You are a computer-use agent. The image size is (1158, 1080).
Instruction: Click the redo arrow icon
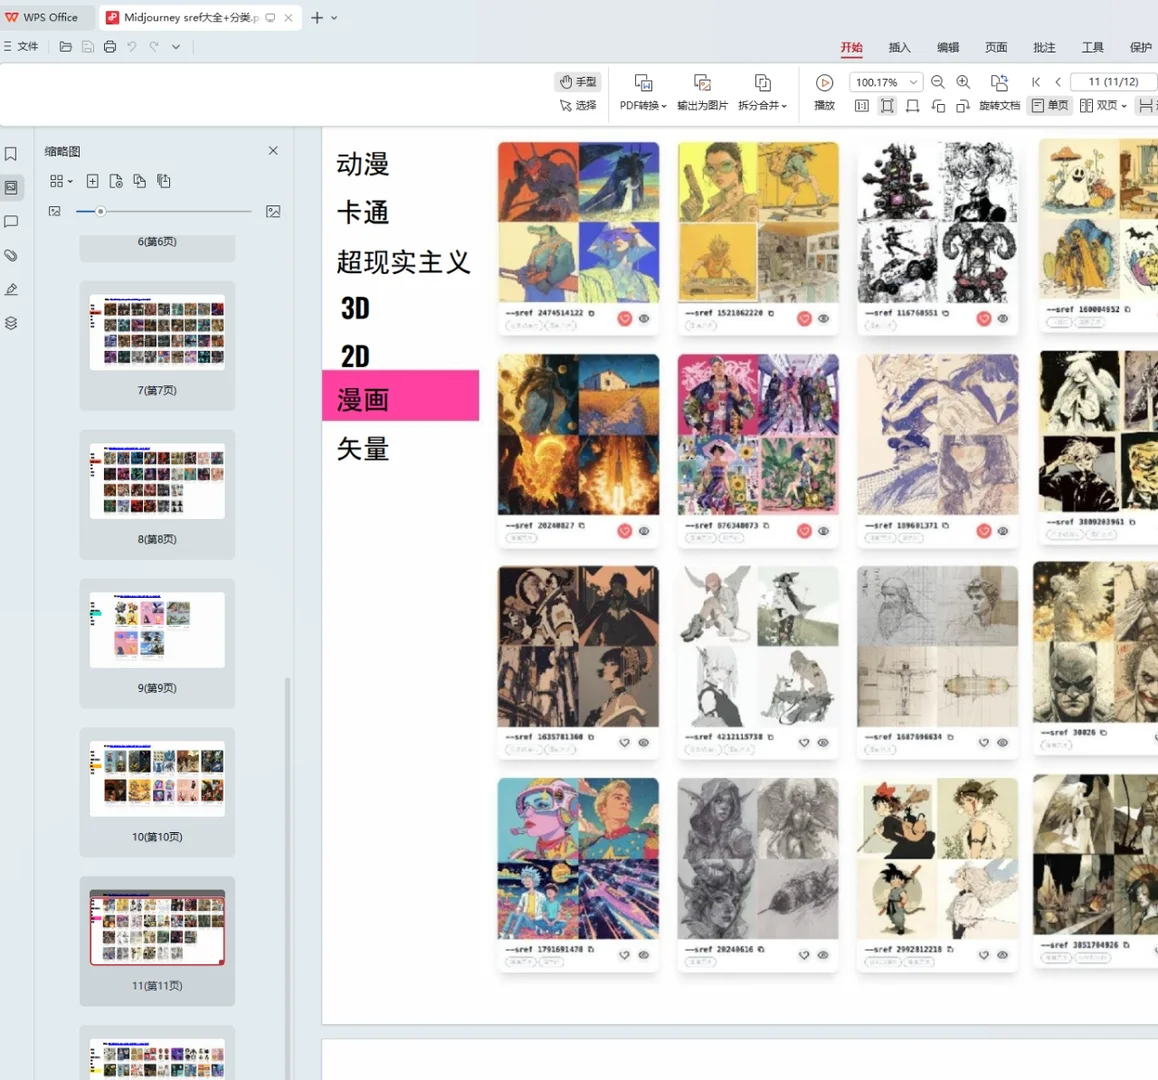click(154, 47)
